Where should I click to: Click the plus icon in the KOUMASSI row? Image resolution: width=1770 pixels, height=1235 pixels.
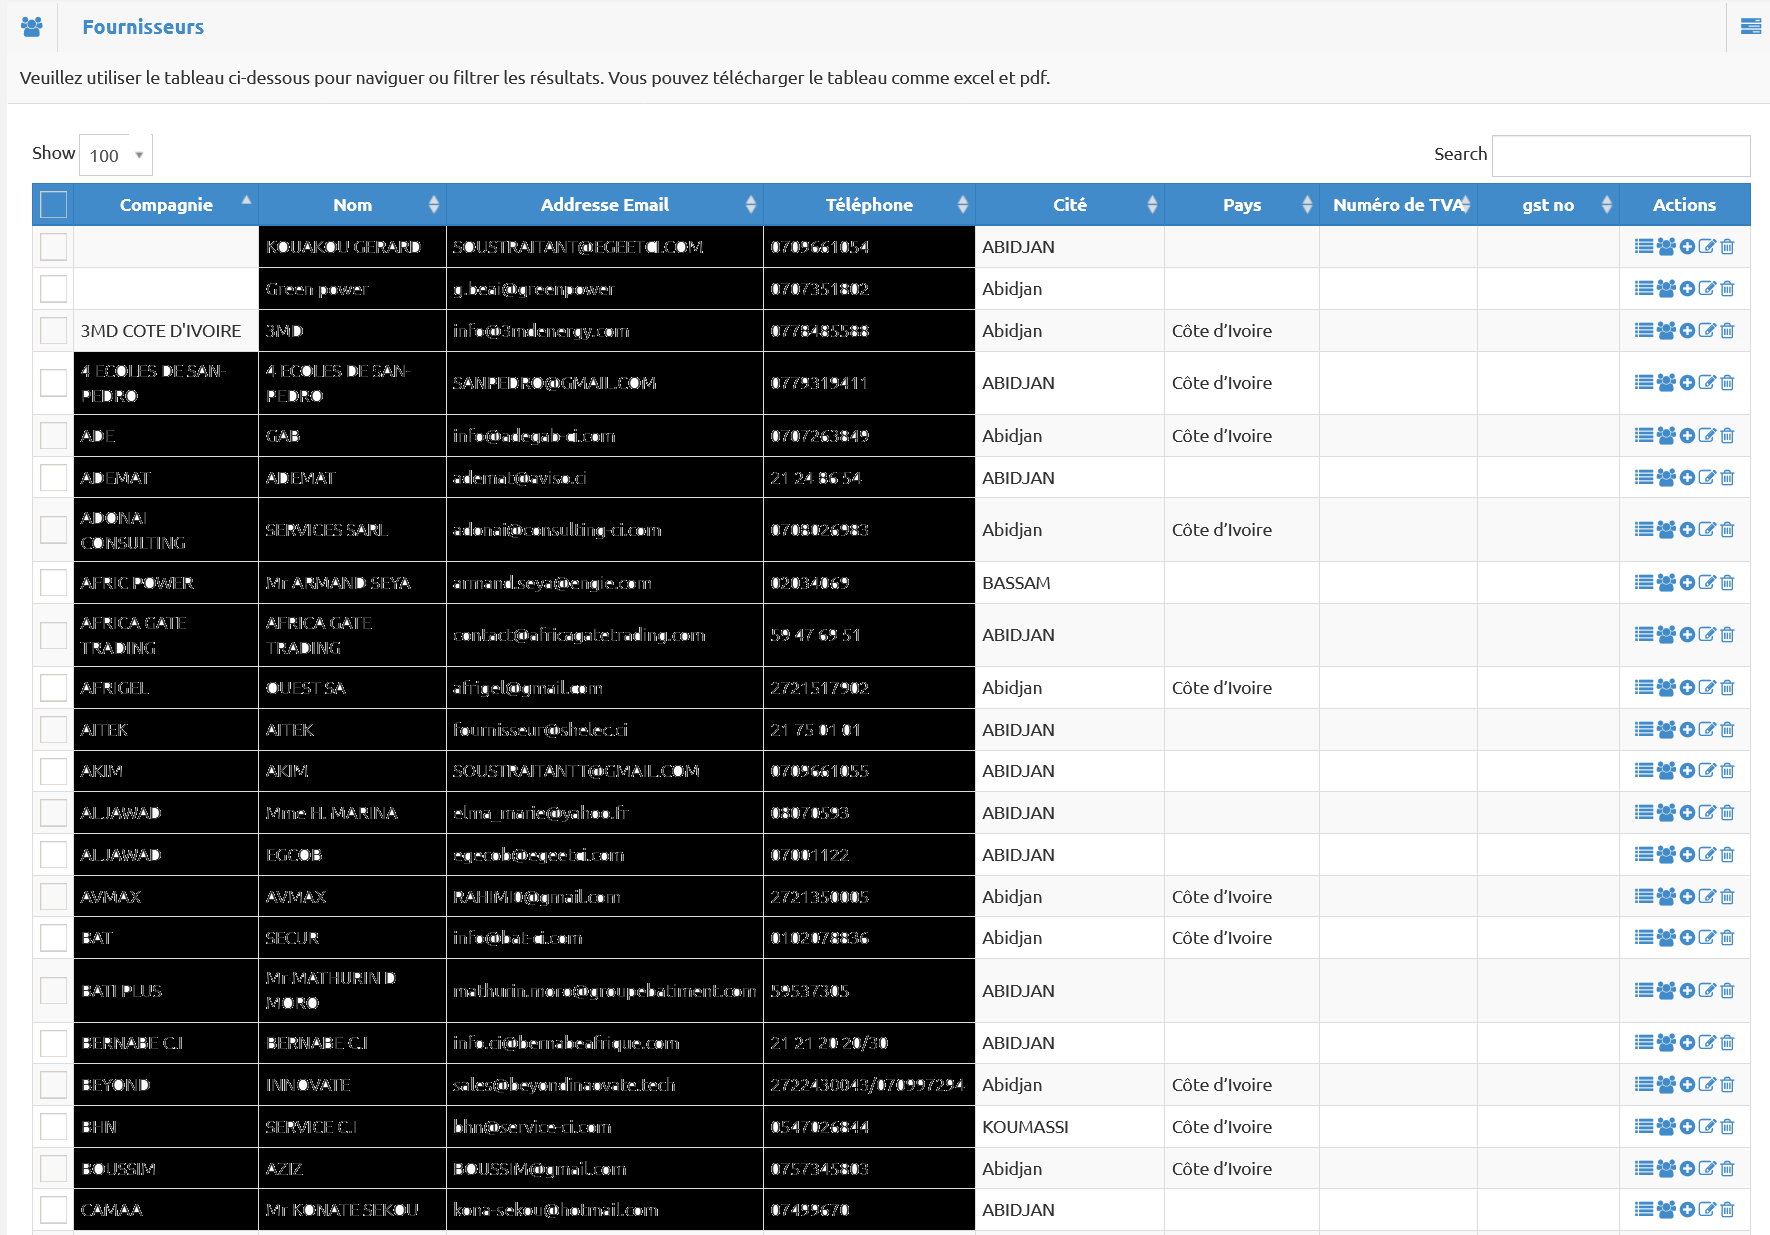[1687, 1127]
